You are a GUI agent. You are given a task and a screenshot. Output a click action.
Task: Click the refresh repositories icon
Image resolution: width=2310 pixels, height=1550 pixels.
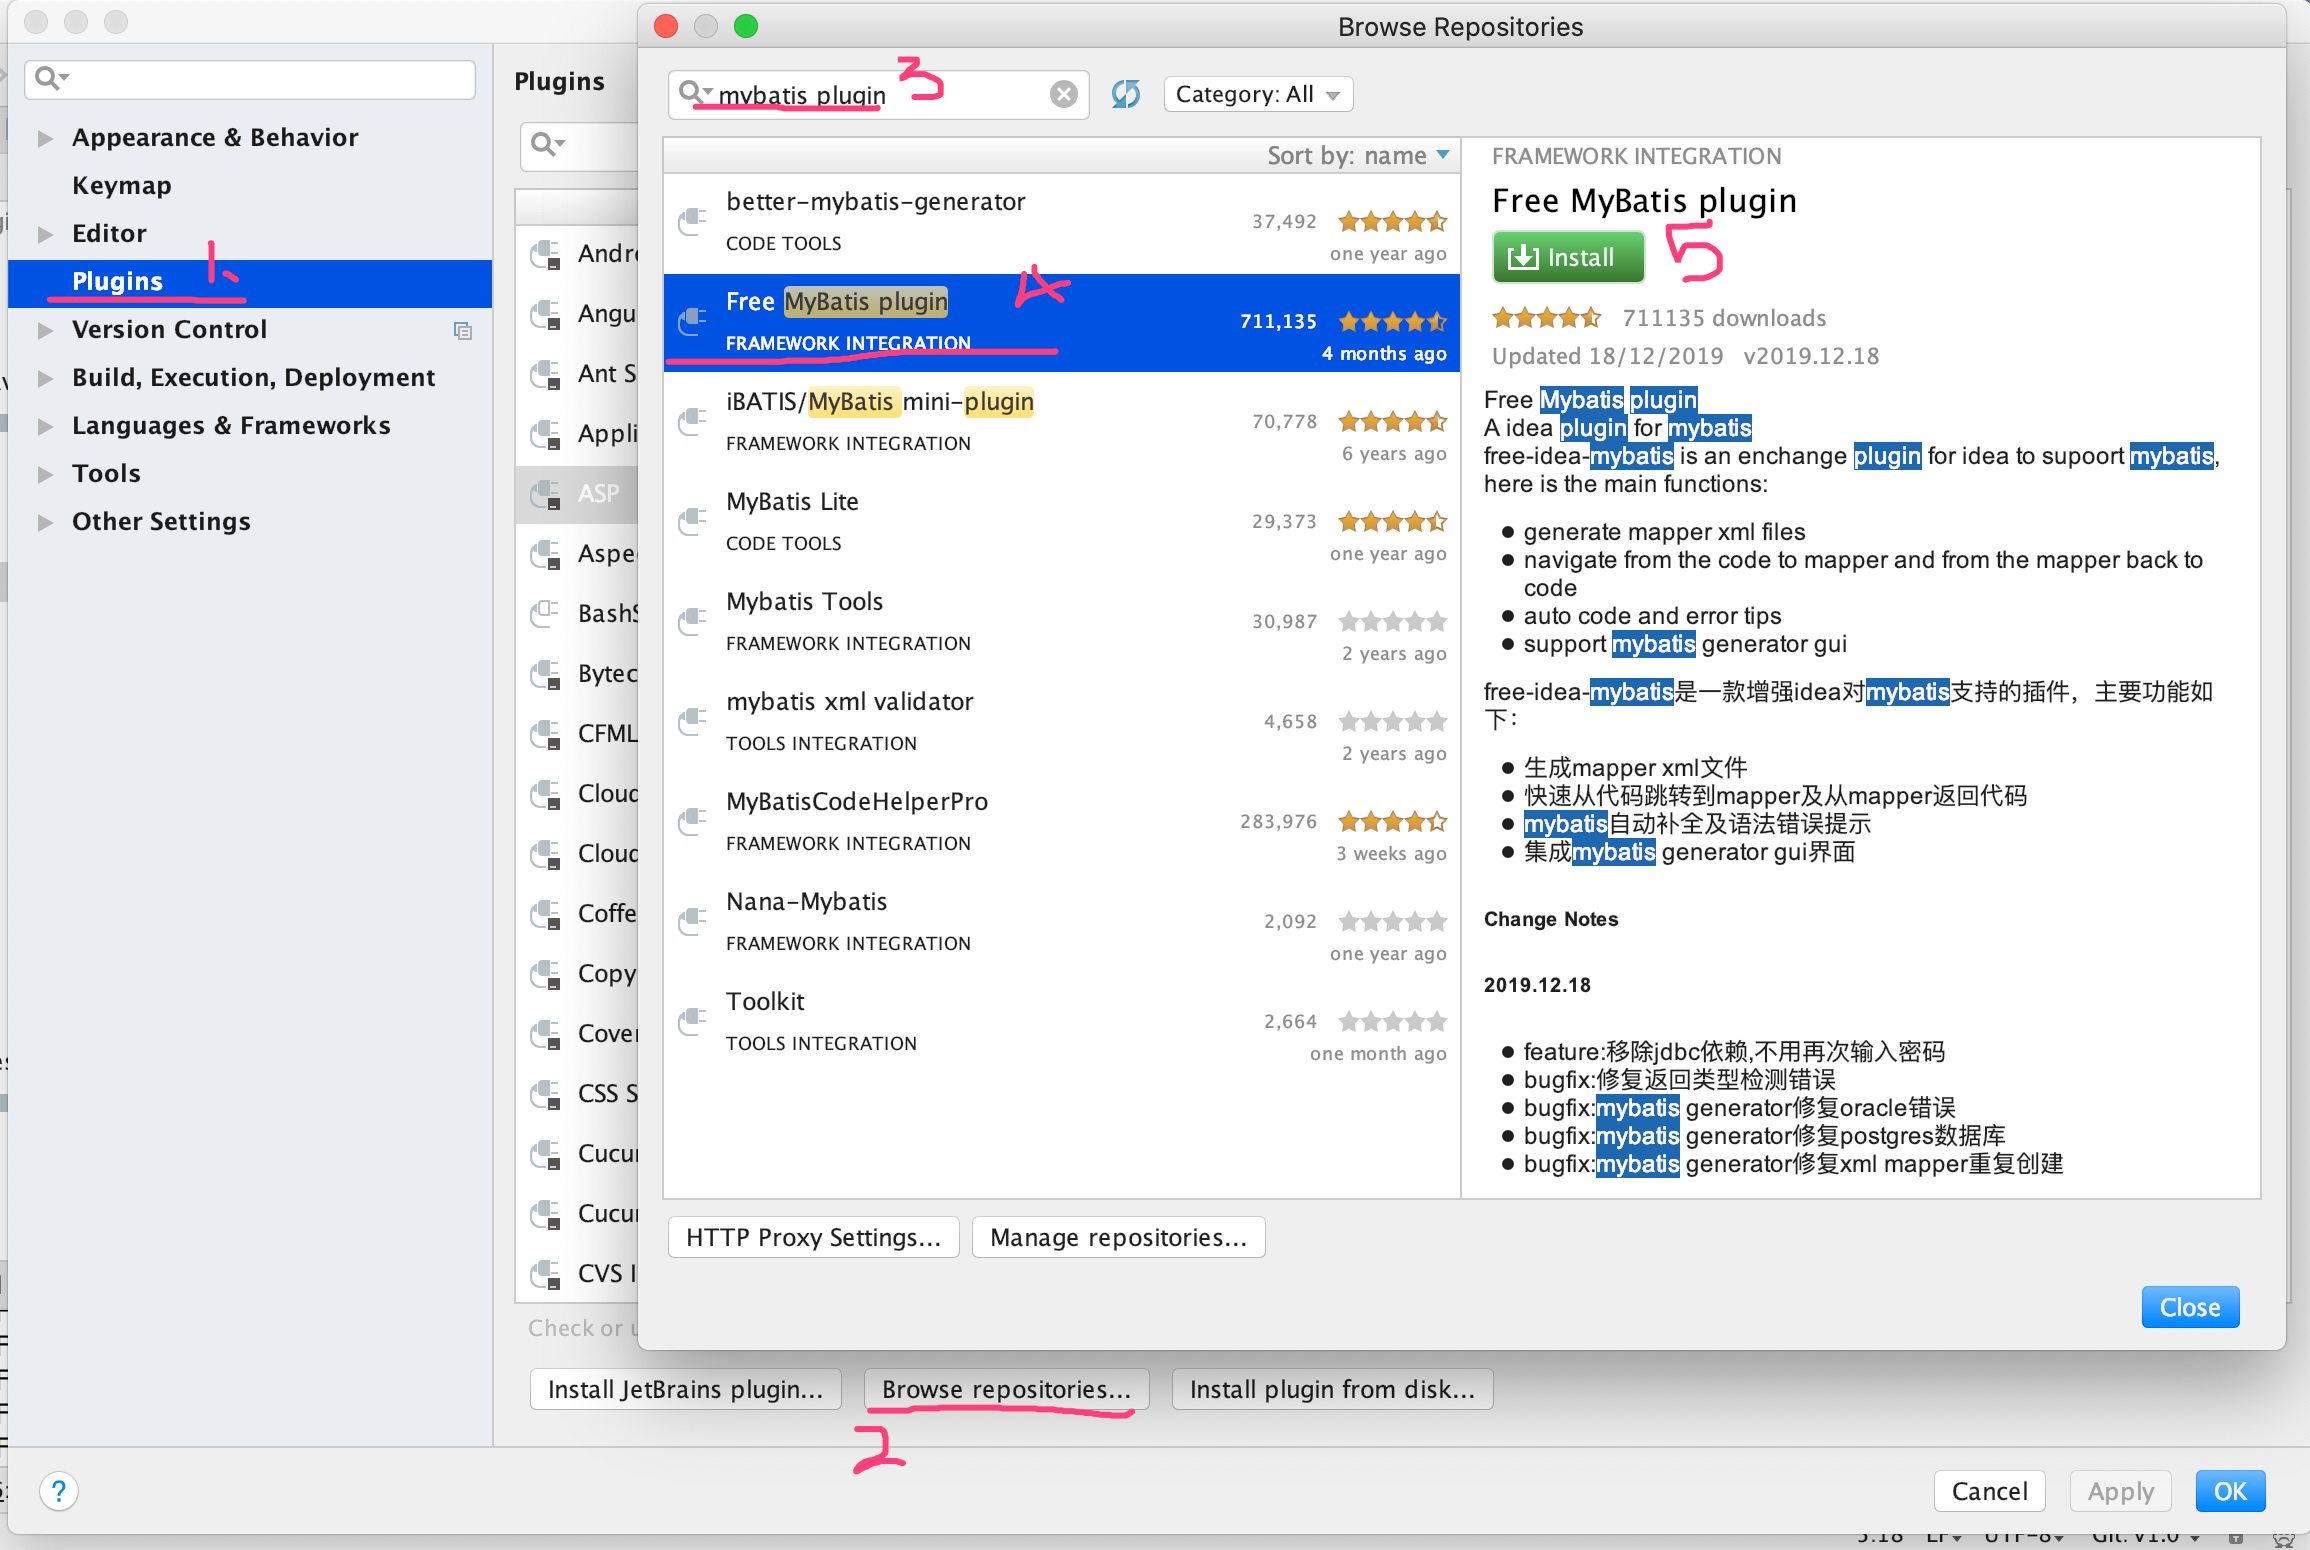click(1125, 94)
